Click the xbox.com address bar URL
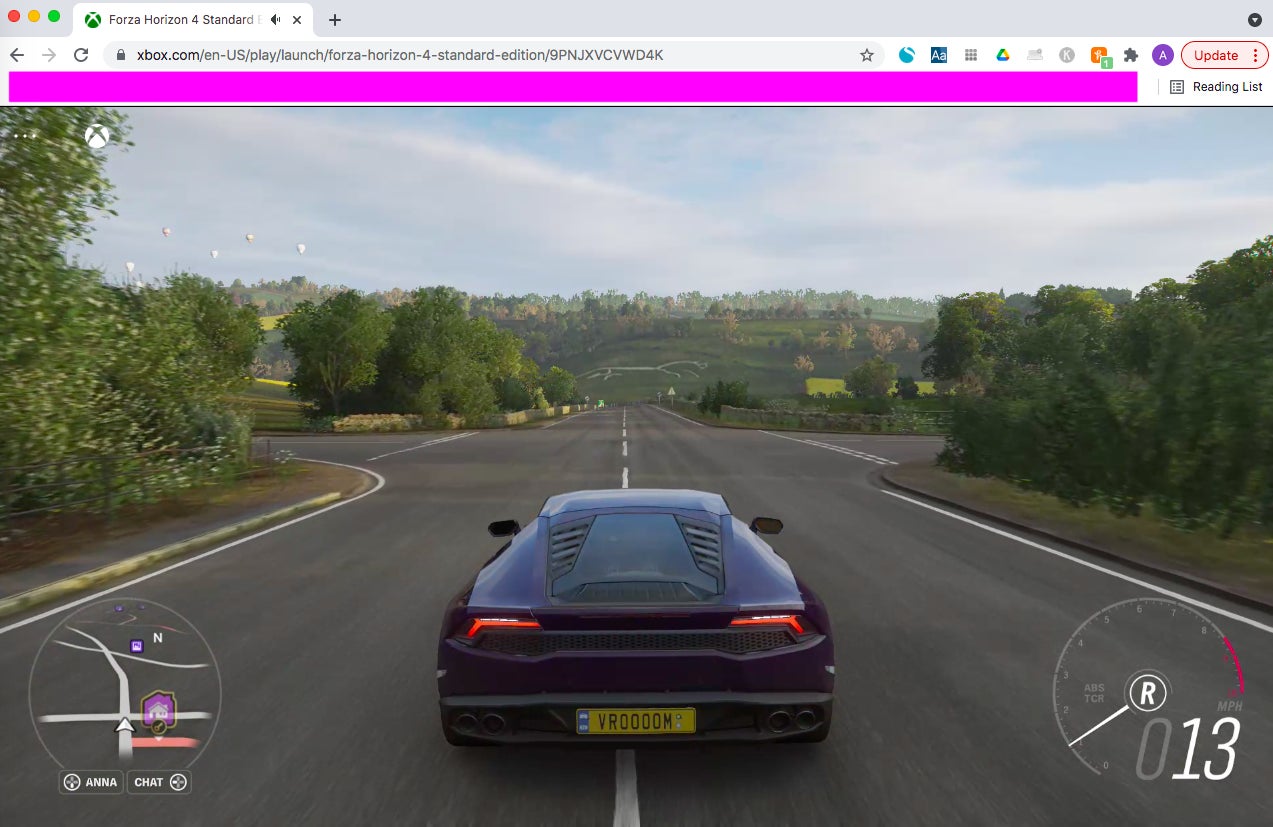The height and width of the screenshot is (827, 1273). [x=400, y=55]
